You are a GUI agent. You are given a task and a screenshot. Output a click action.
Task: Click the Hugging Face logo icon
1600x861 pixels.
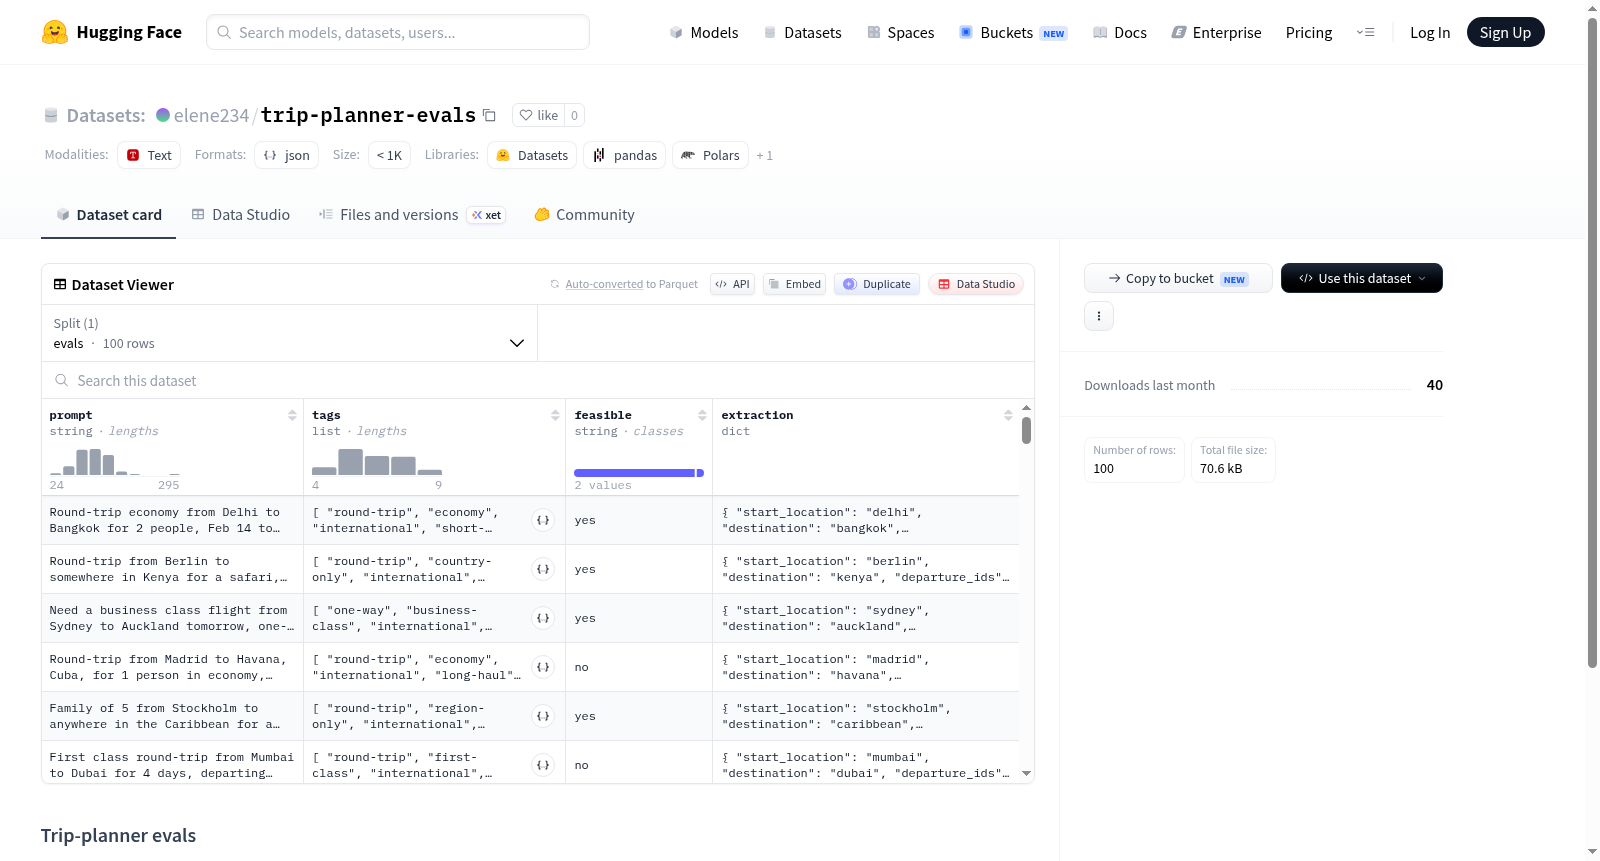coord(55,32)
